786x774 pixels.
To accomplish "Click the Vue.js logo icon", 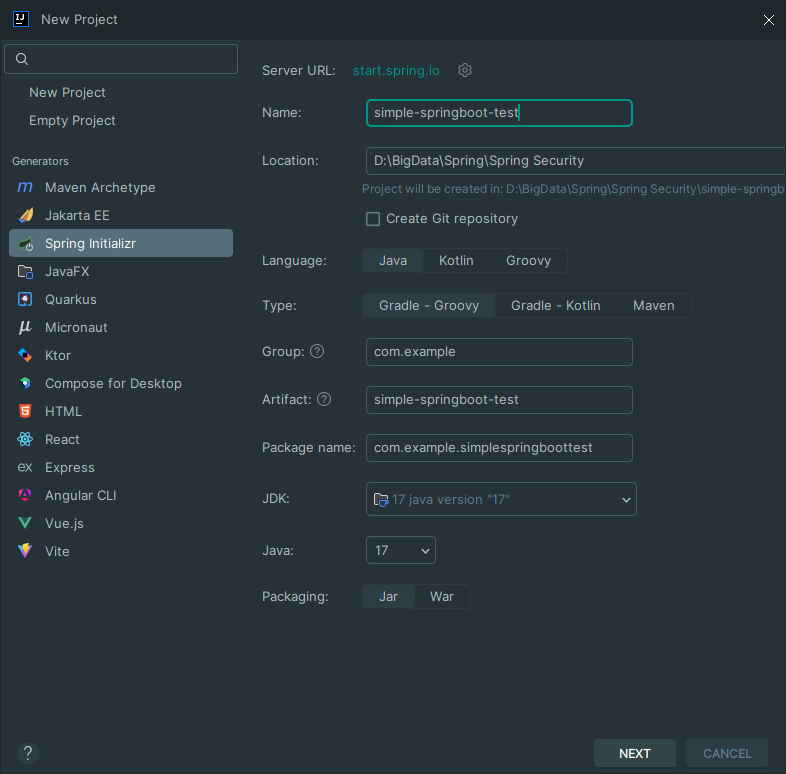I will pos(25,523).
